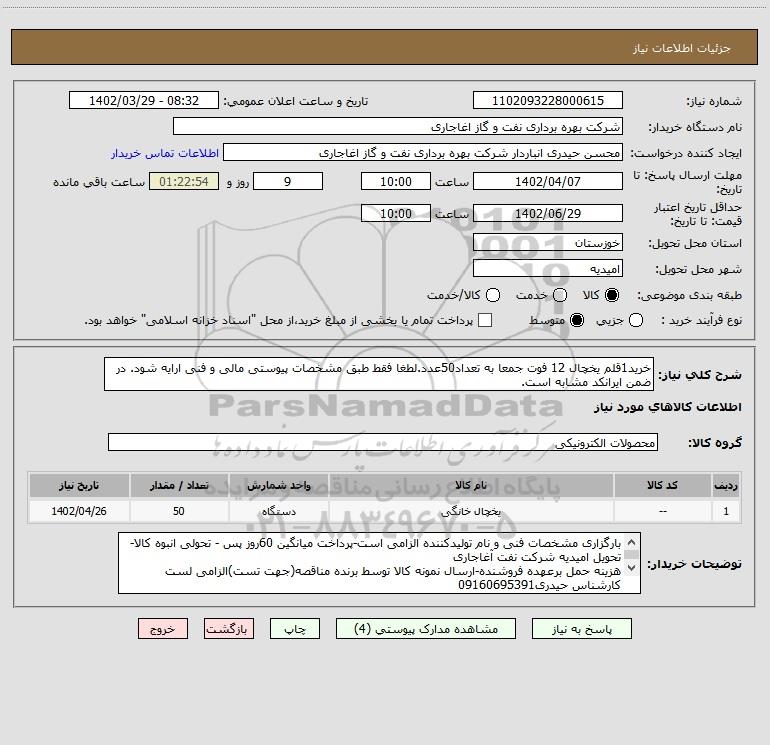Click the کد کالا column header

[x=662, y=485]
